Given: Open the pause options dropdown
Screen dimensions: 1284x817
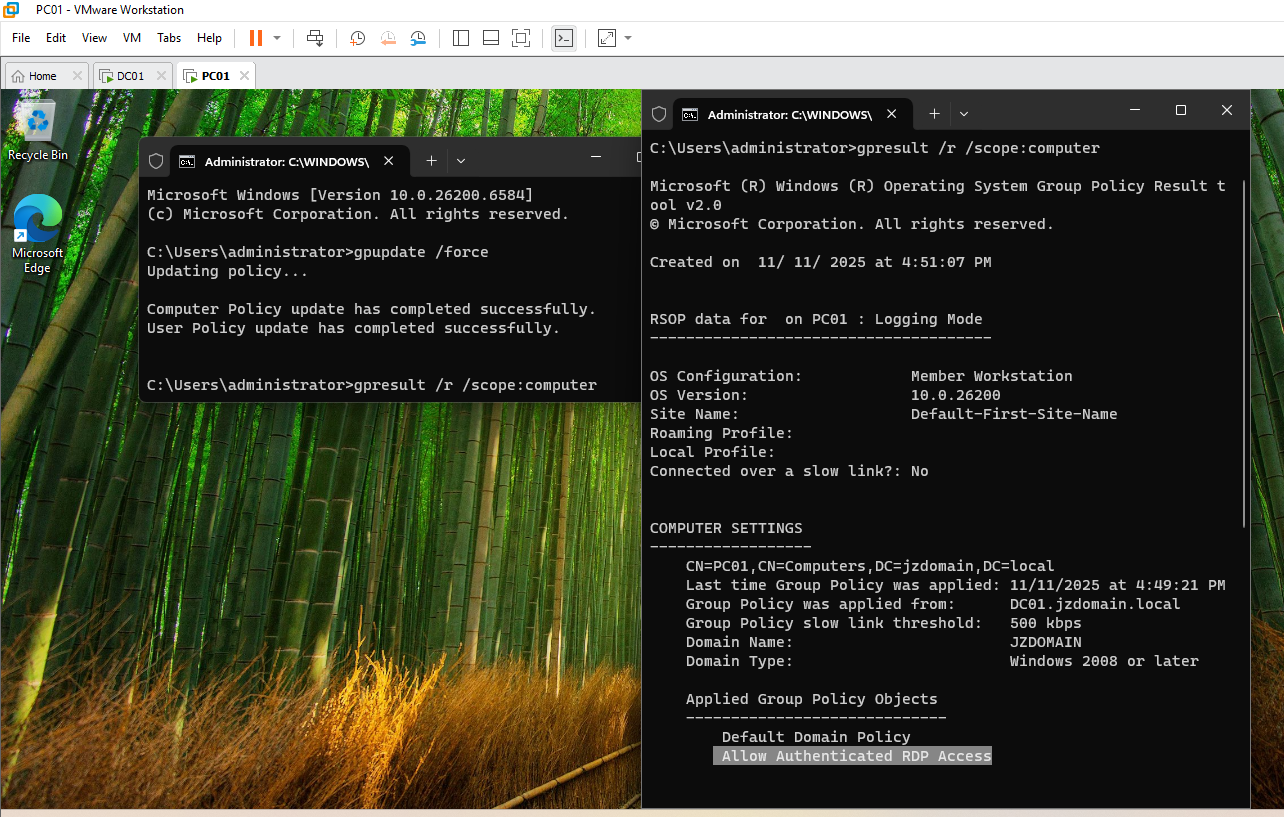Looking at the screenshot, I should (x=277, y=38).
